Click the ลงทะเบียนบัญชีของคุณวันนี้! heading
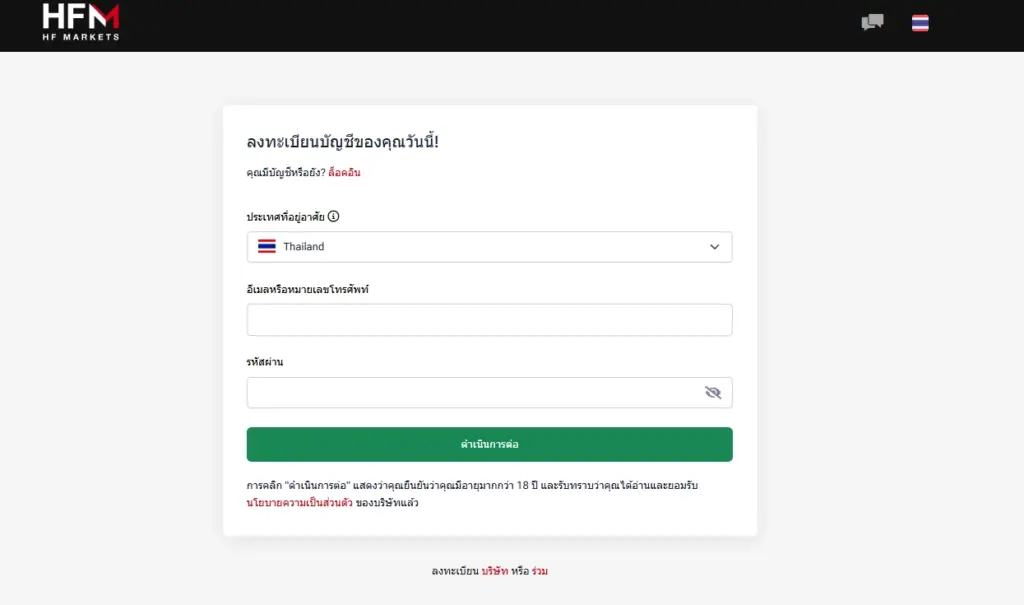1024x605 pixels. click(343, 142)
